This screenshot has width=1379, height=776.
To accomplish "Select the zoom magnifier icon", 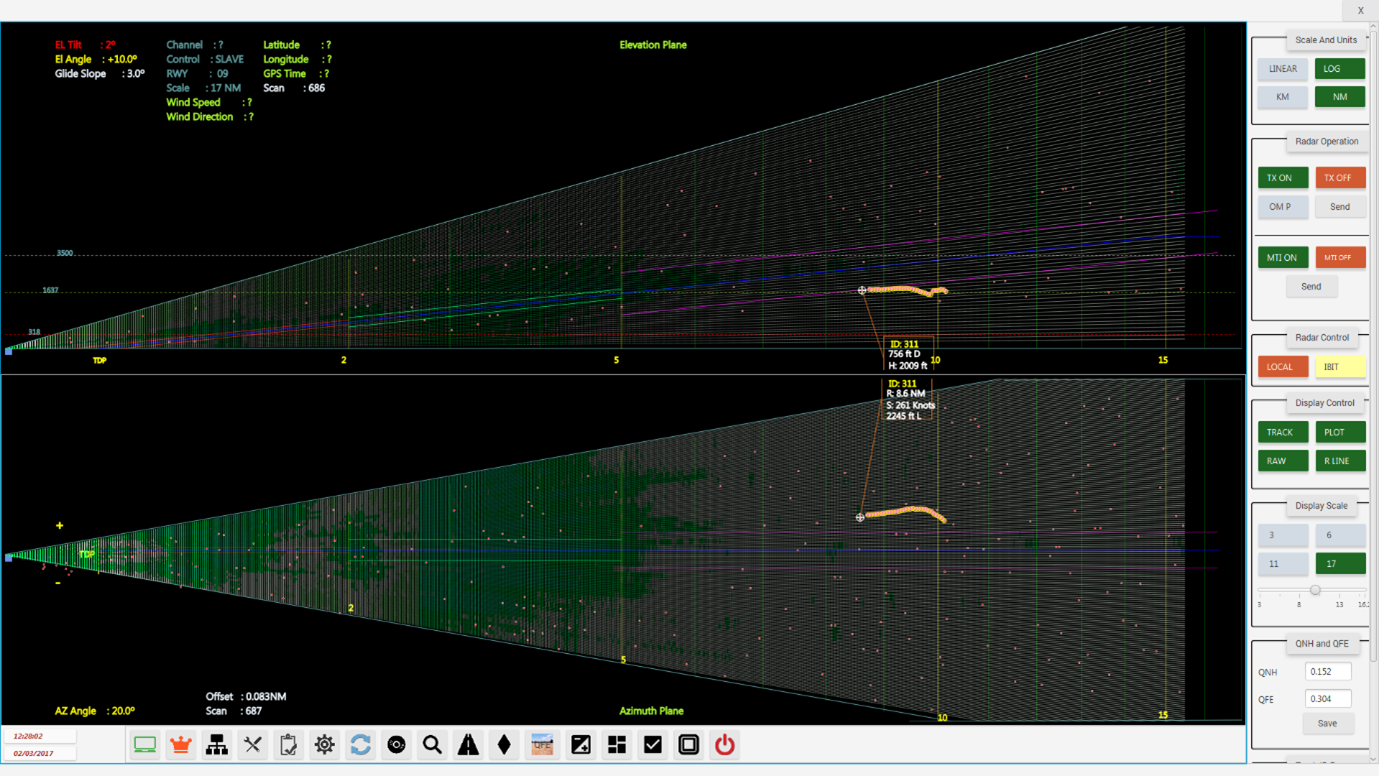I will pos(432,745).
